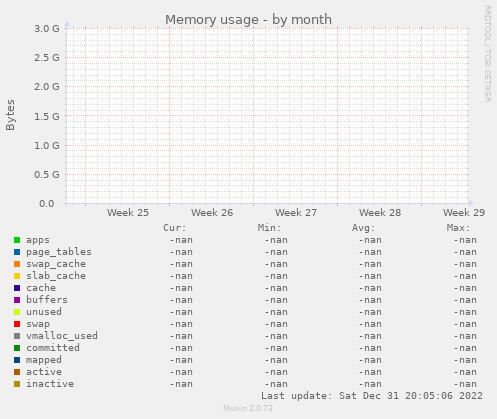
Task: Select the 'page_tables' legend label
Action: [59, 252]
